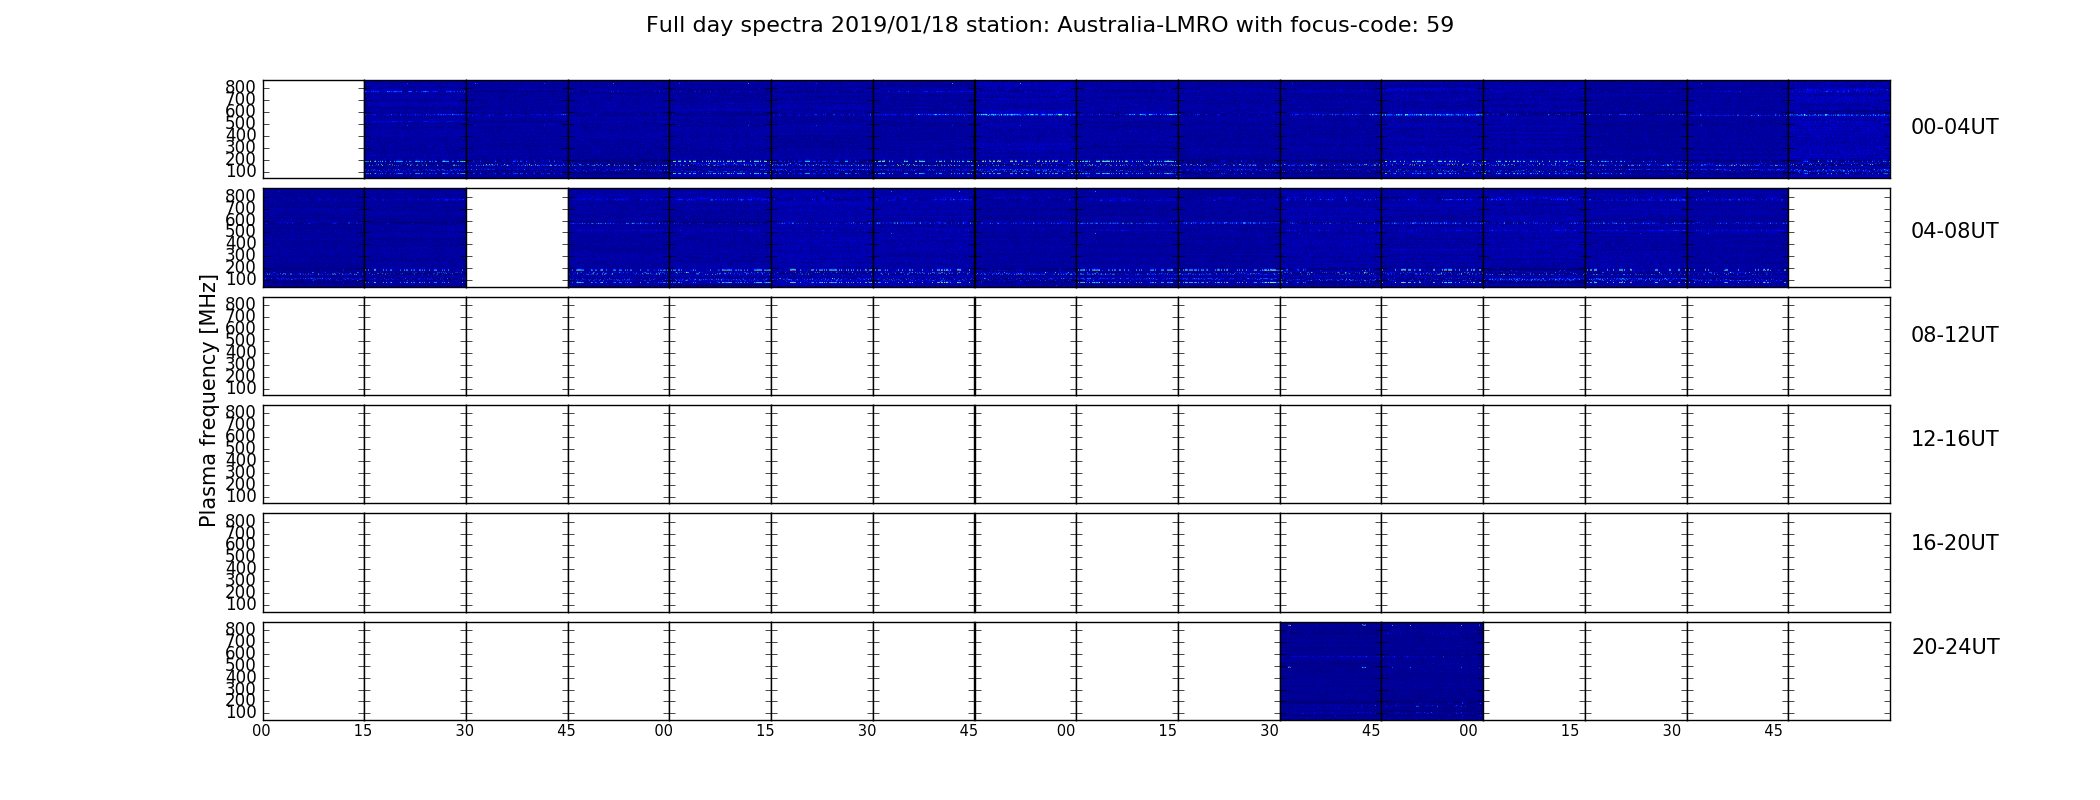Click the 800 tick label of the 12-16UT panel
This screenshot has height=800, width=2100.
pos(241,412)
